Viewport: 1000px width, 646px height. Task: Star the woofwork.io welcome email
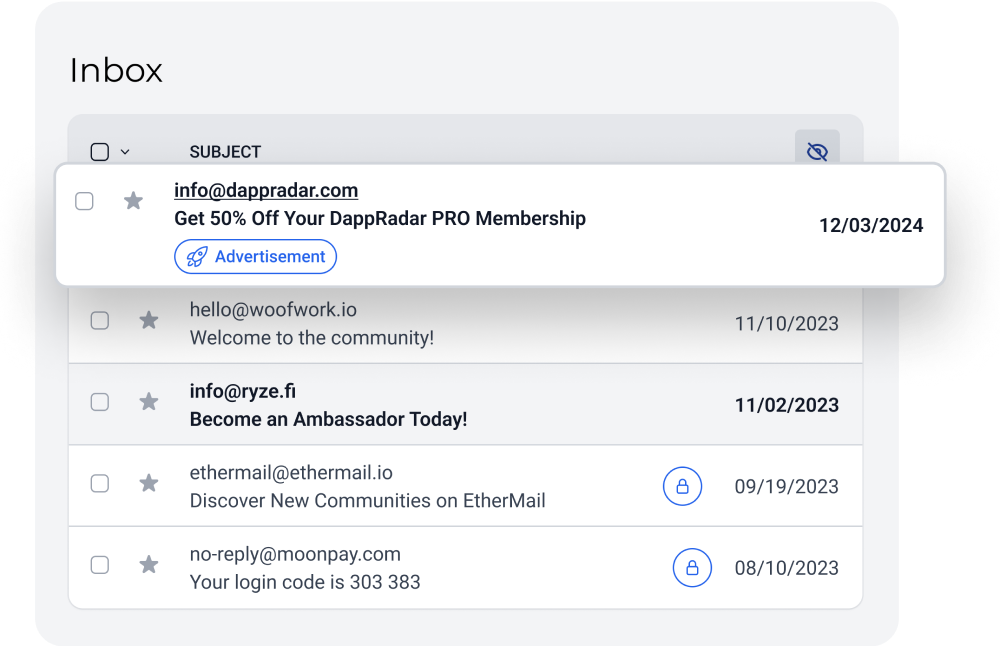click(x=149, y=319)
